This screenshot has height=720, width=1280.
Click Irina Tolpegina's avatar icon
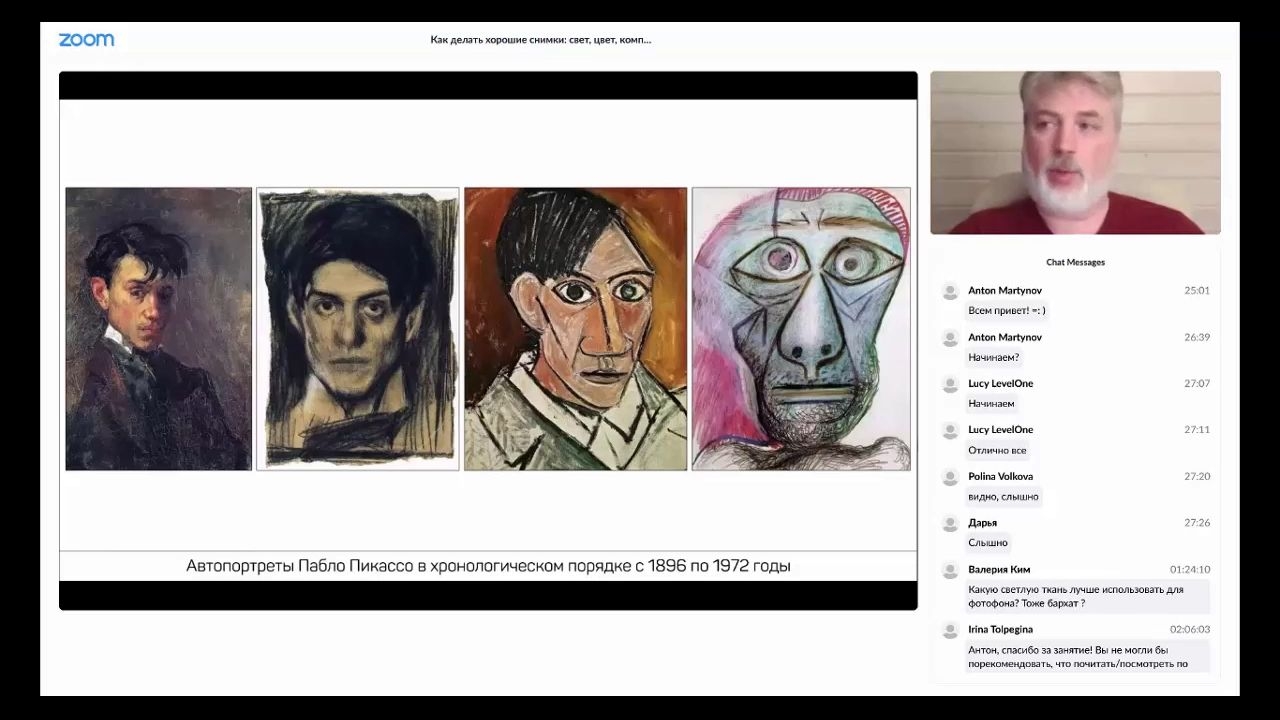950,630
